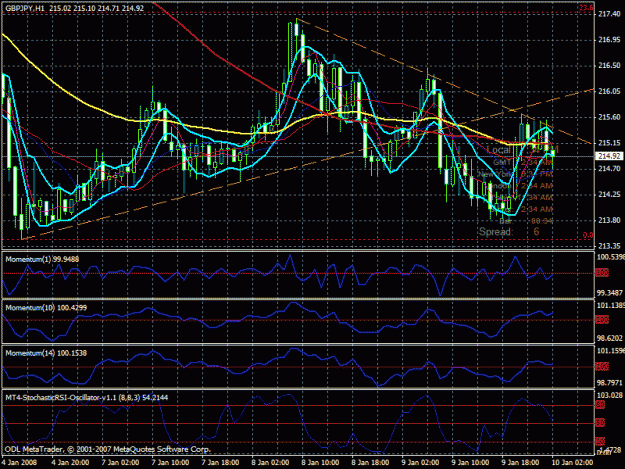Click the Local time label on the chart

498,150
